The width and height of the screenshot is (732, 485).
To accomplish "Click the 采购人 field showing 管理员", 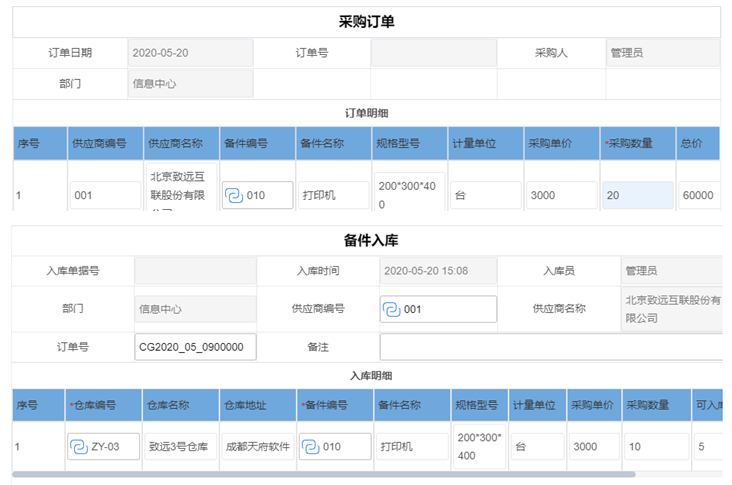I will [x=663, y=53].
